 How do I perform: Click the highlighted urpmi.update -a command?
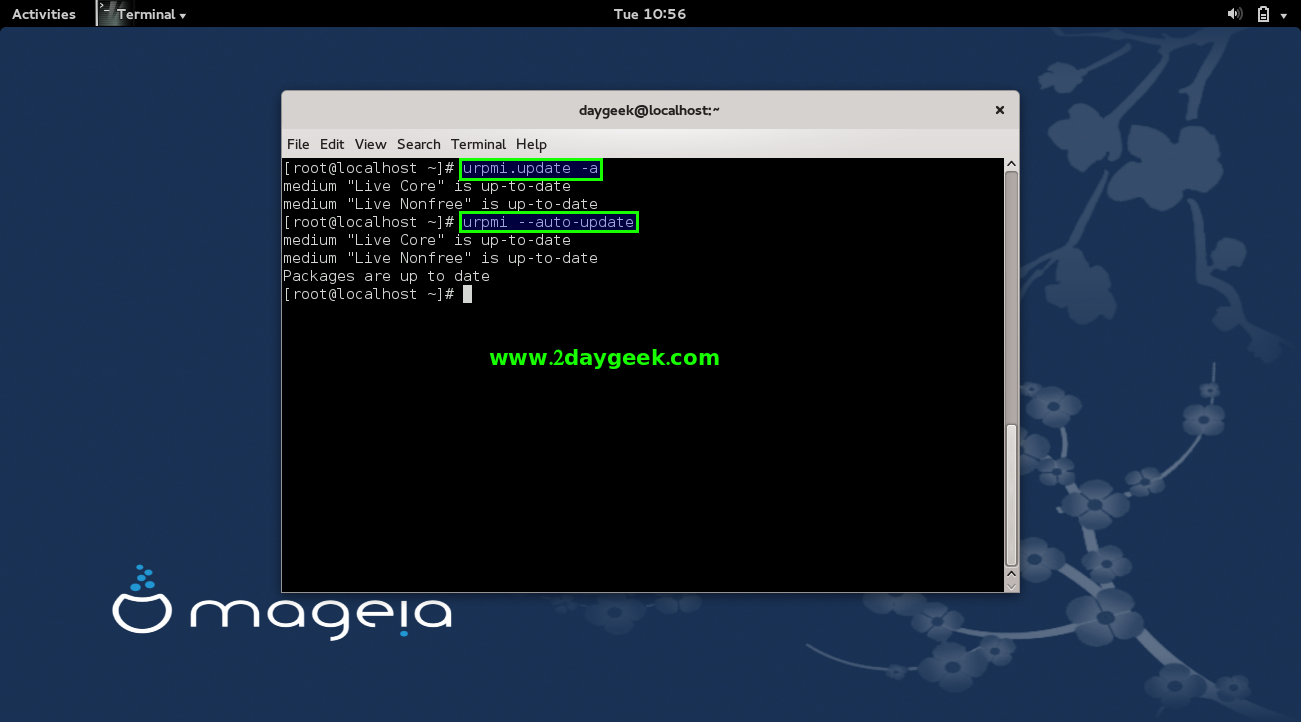[531, 168]
